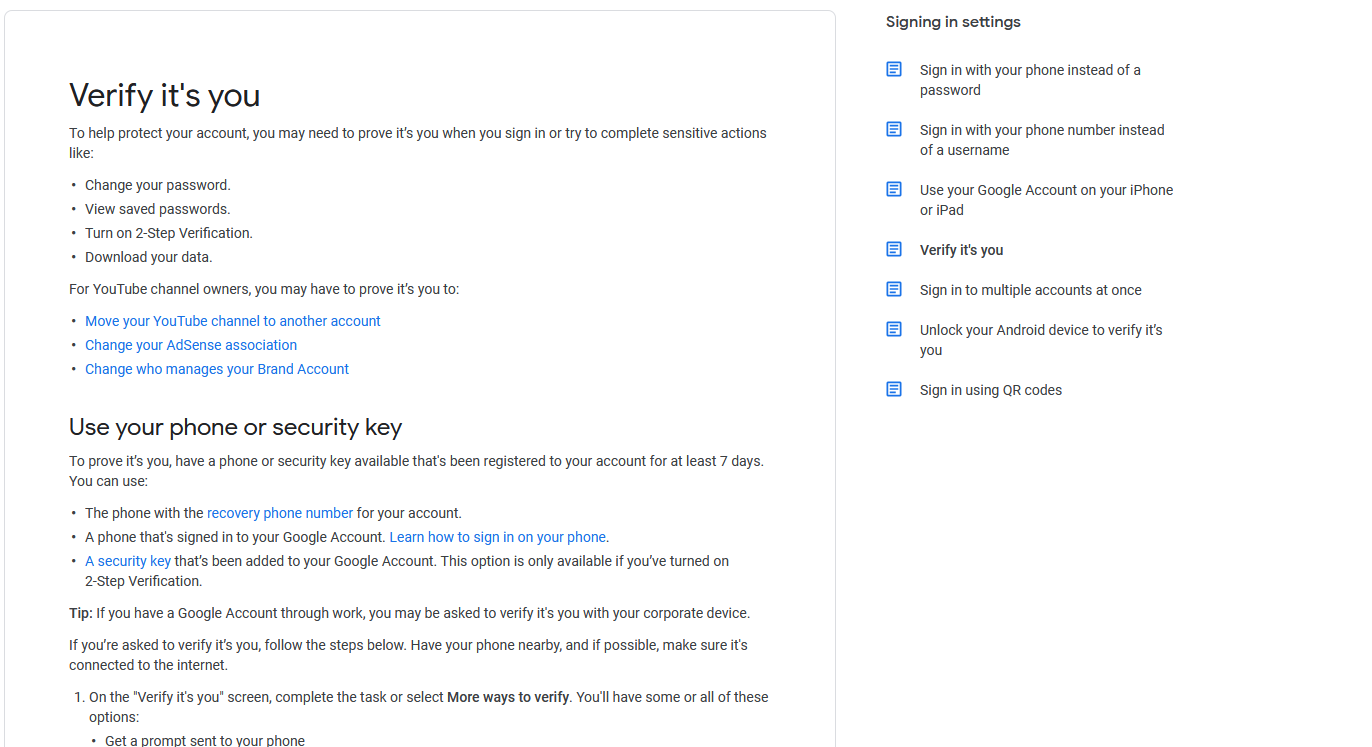Click article icon next to 'Sign in with your phone number instead of a username'

894,129
